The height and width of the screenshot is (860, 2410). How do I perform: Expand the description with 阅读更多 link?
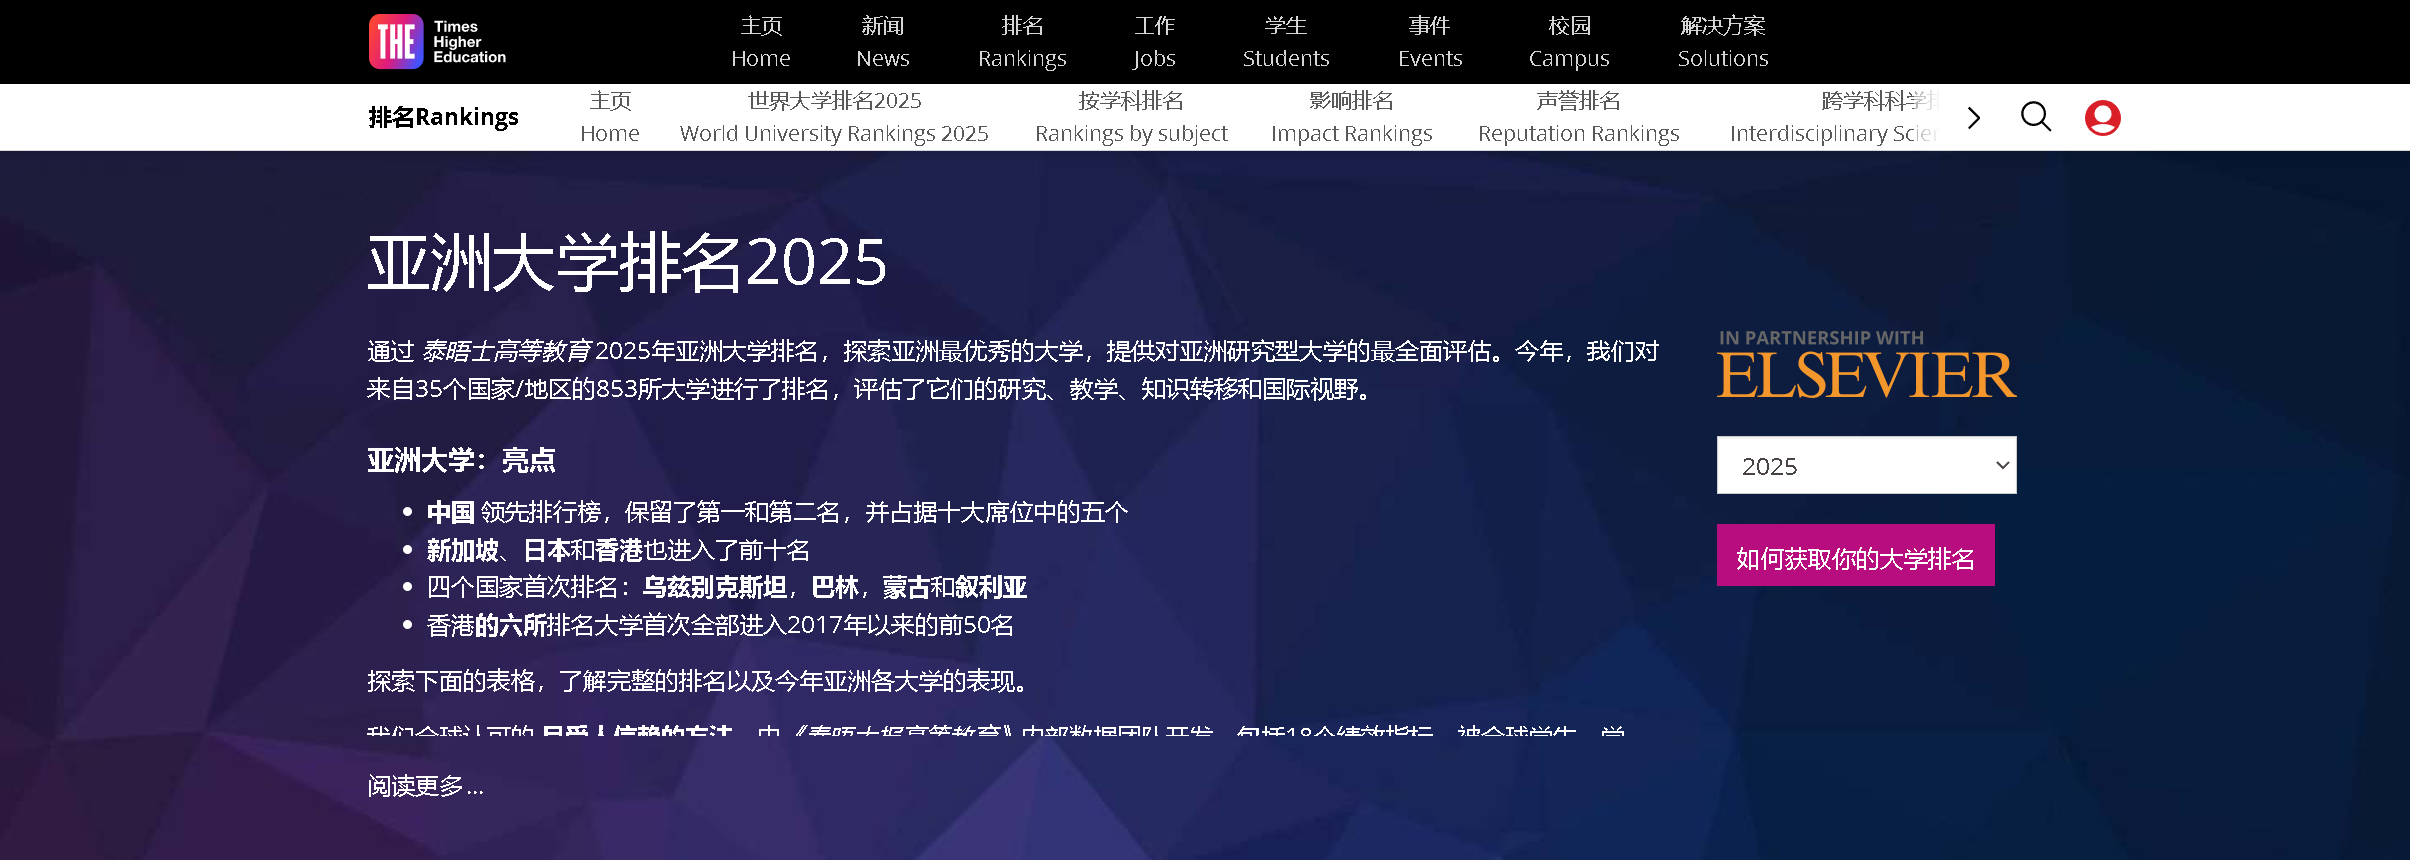click(425, 786)
